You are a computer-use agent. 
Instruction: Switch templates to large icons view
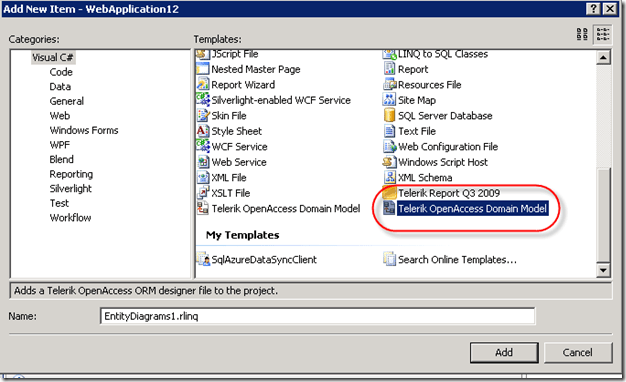582,34
